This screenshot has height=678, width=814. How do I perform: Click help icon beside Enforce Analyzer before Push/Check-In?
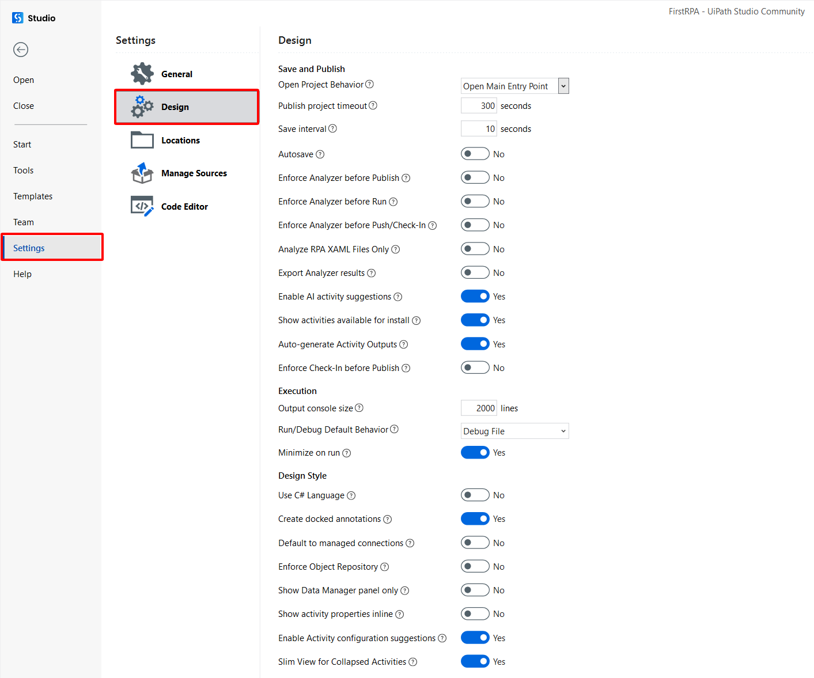pos(432,225)
